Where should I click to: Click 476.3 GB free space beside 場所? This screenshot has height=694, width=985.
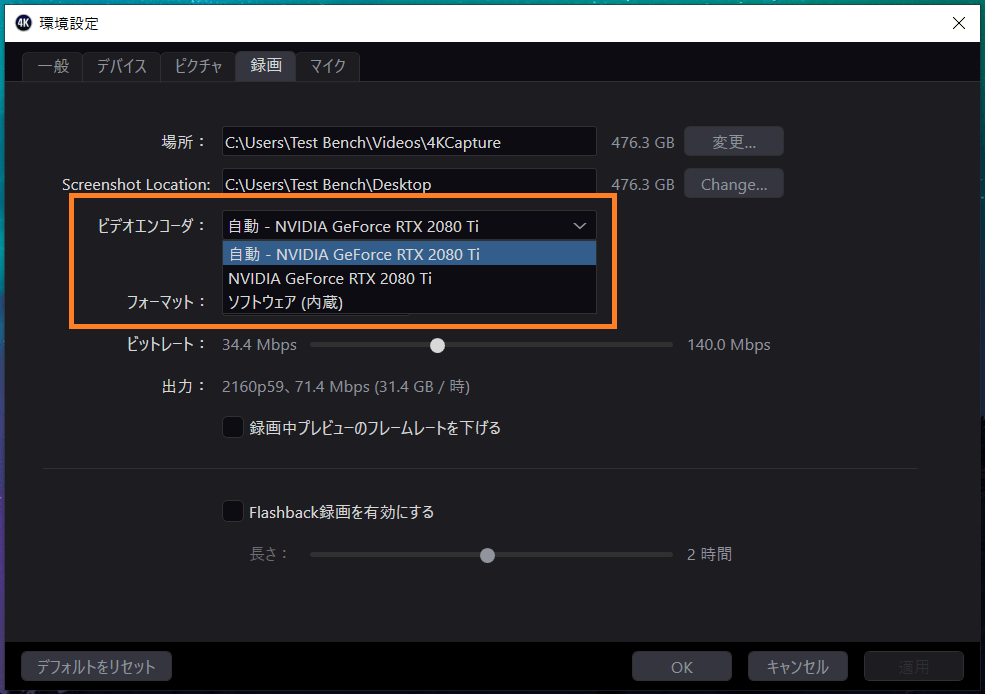tap(642, 143)
